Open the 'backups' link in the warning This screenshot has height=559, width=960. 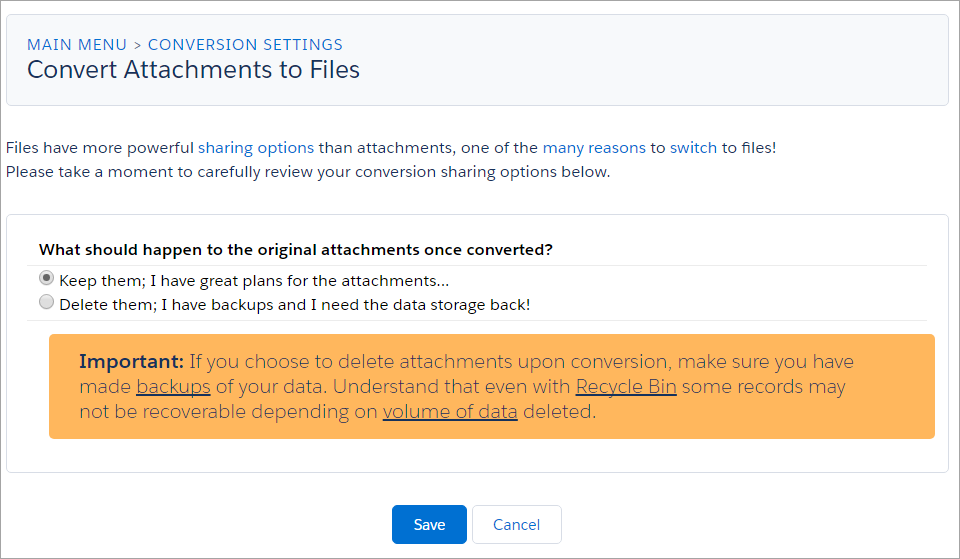pos(173,387)
